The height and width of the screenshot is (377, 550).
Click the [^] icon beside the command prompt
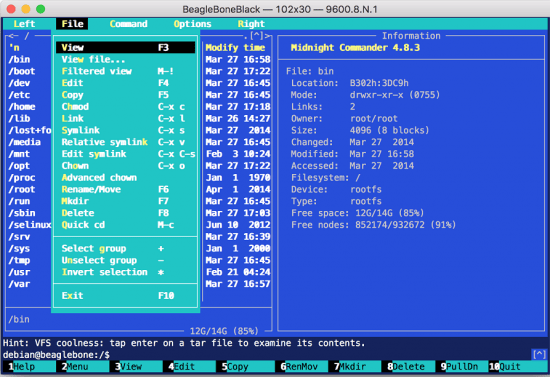click(539, 354)
